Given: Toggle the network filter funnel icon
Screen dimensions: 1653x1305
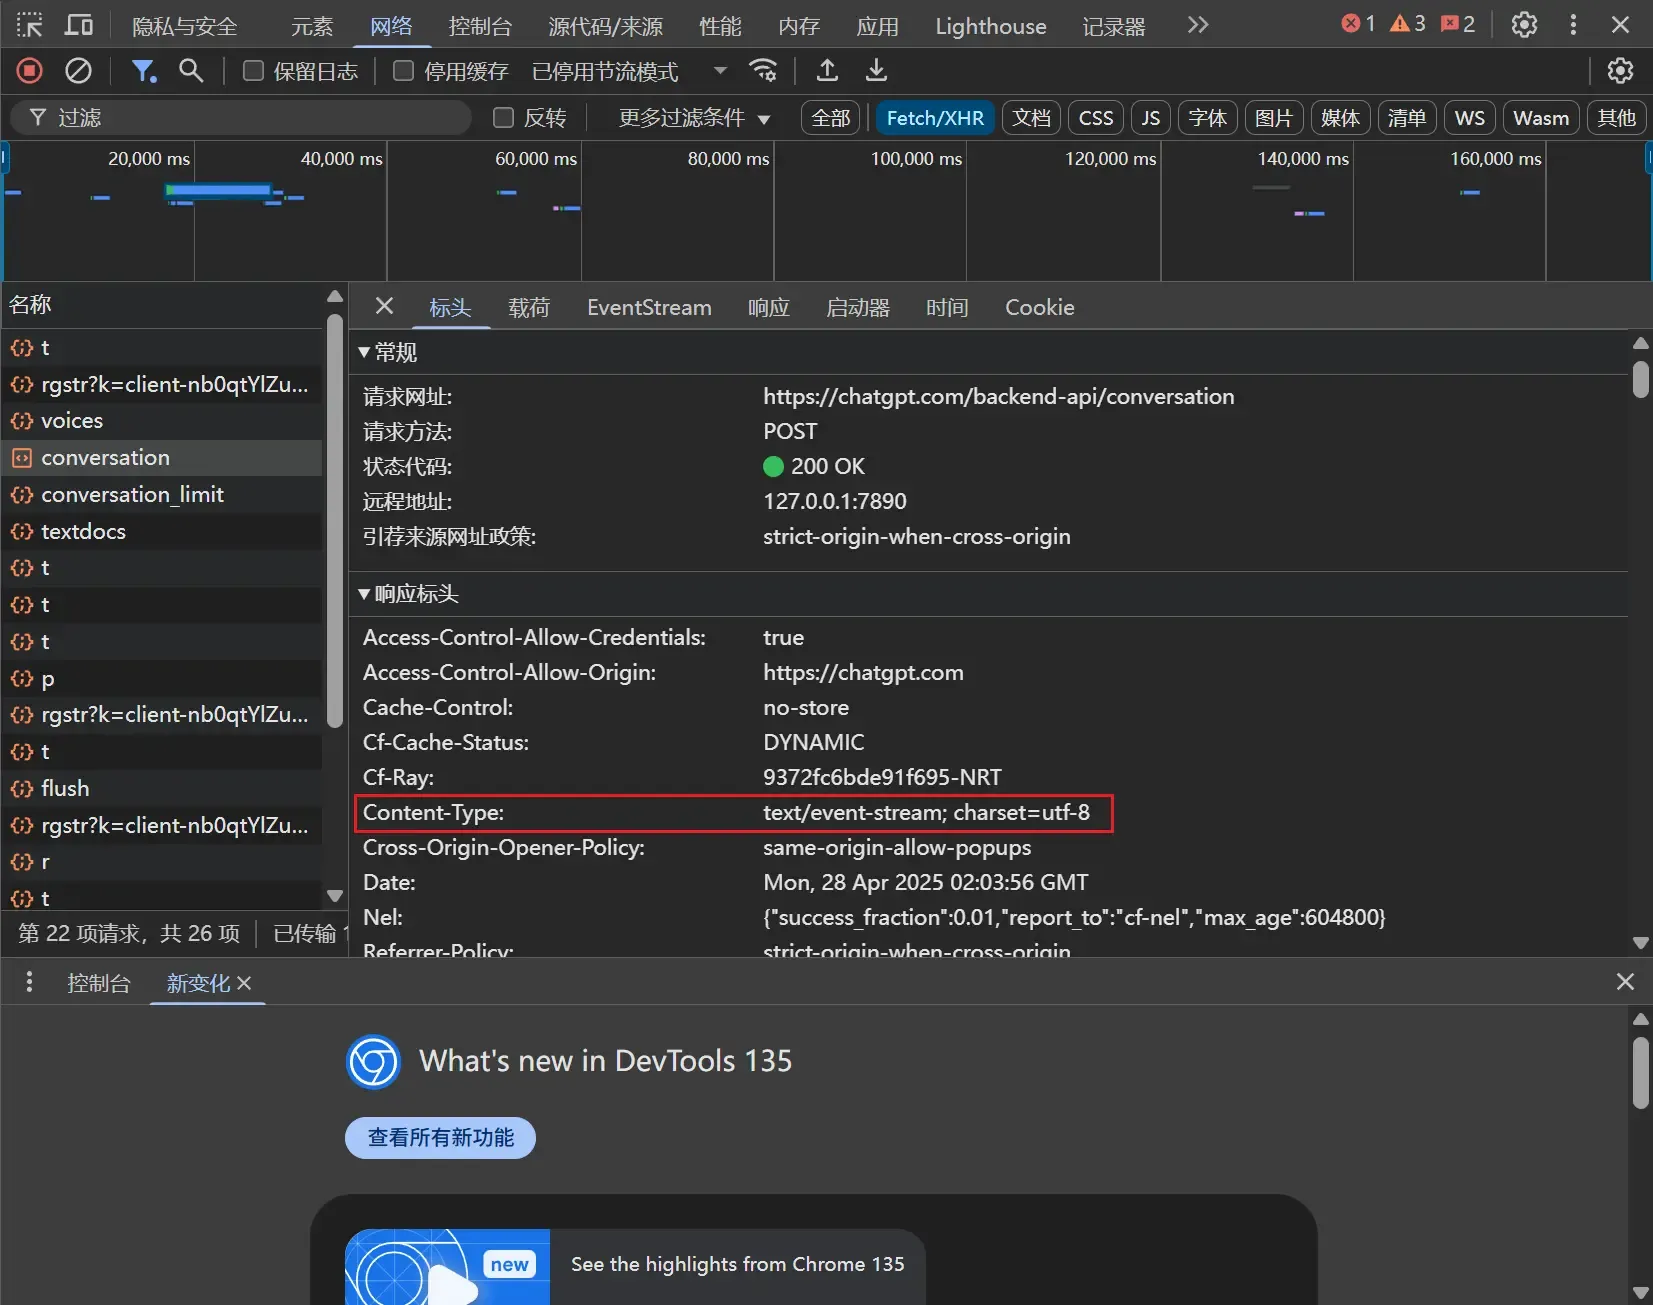Looking at the screenshot, I should 144,71.
